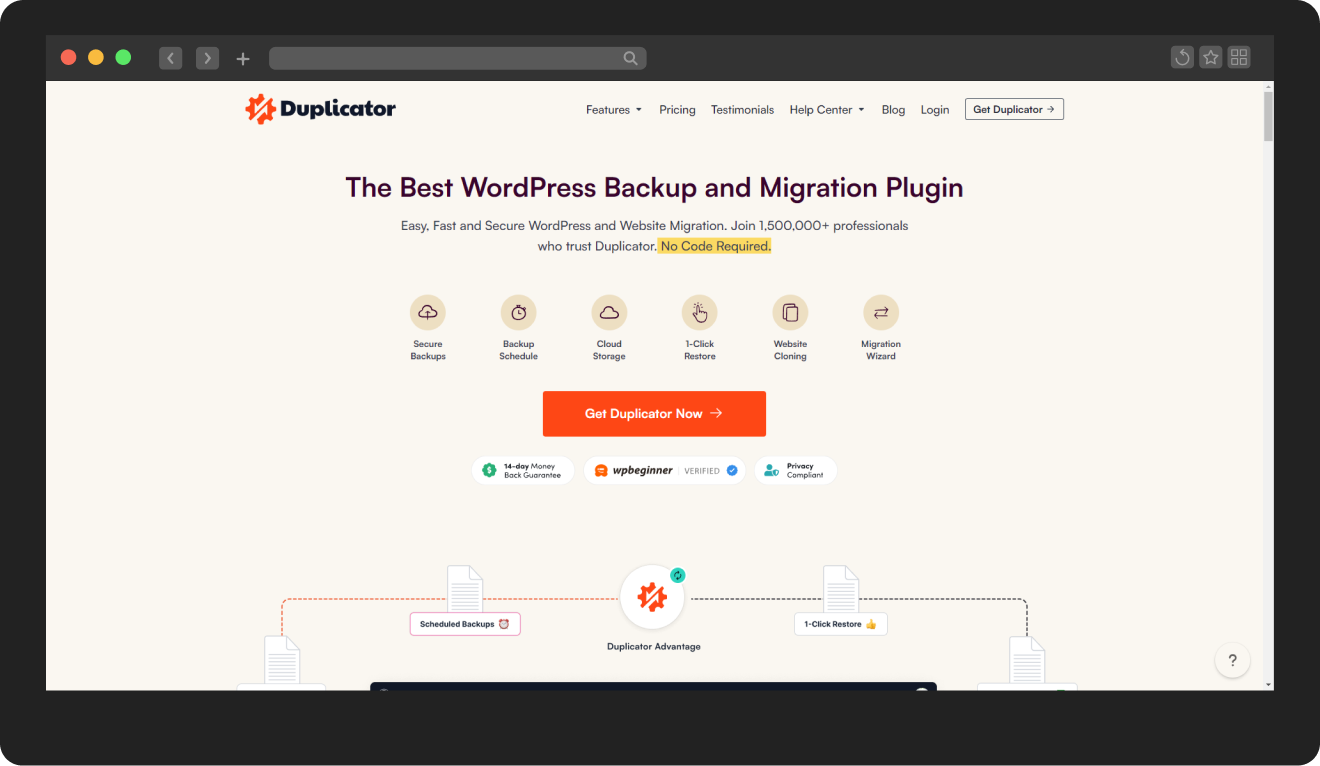Viewport: 1320px width, 766px height.
Task: Navigate to the Blog section
Action: 893,109
